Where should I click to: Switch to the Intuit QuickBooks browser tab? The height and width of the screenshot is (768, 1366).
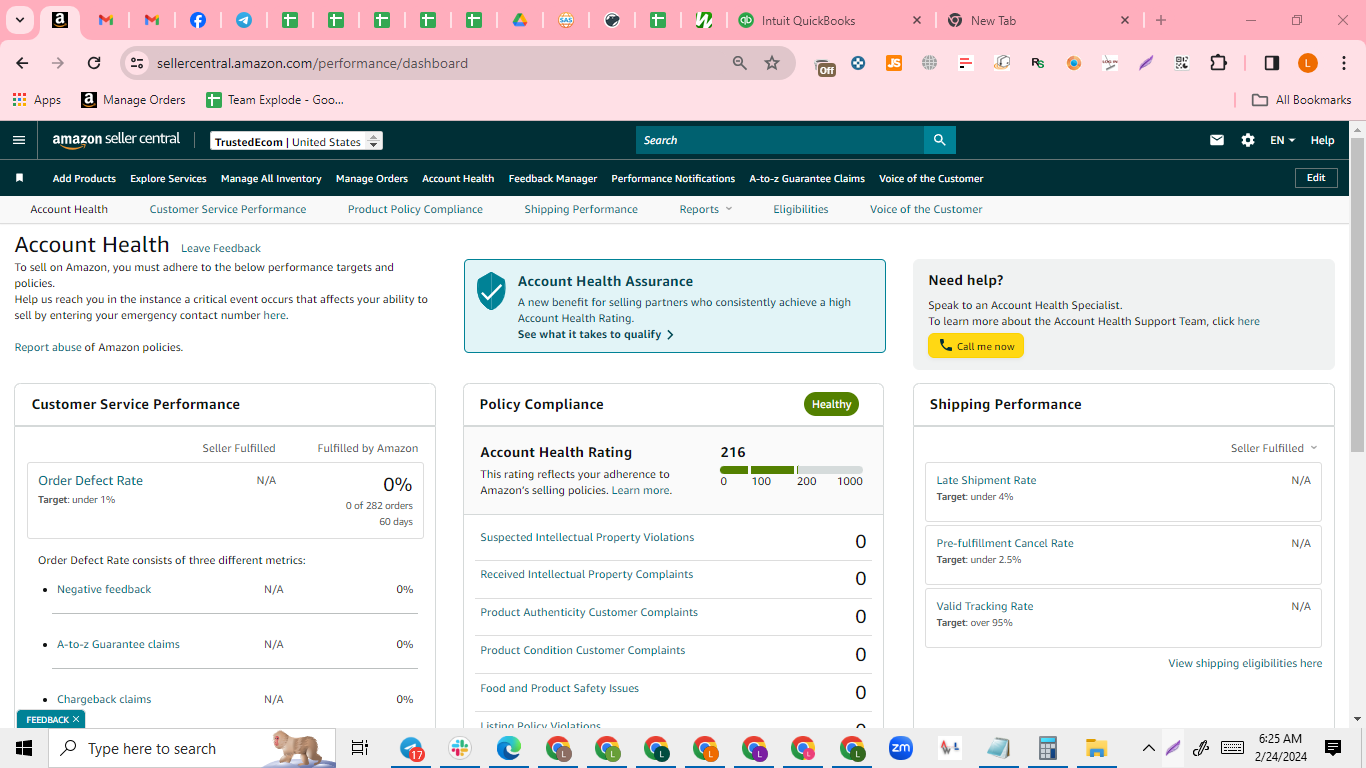click(830, 20)
